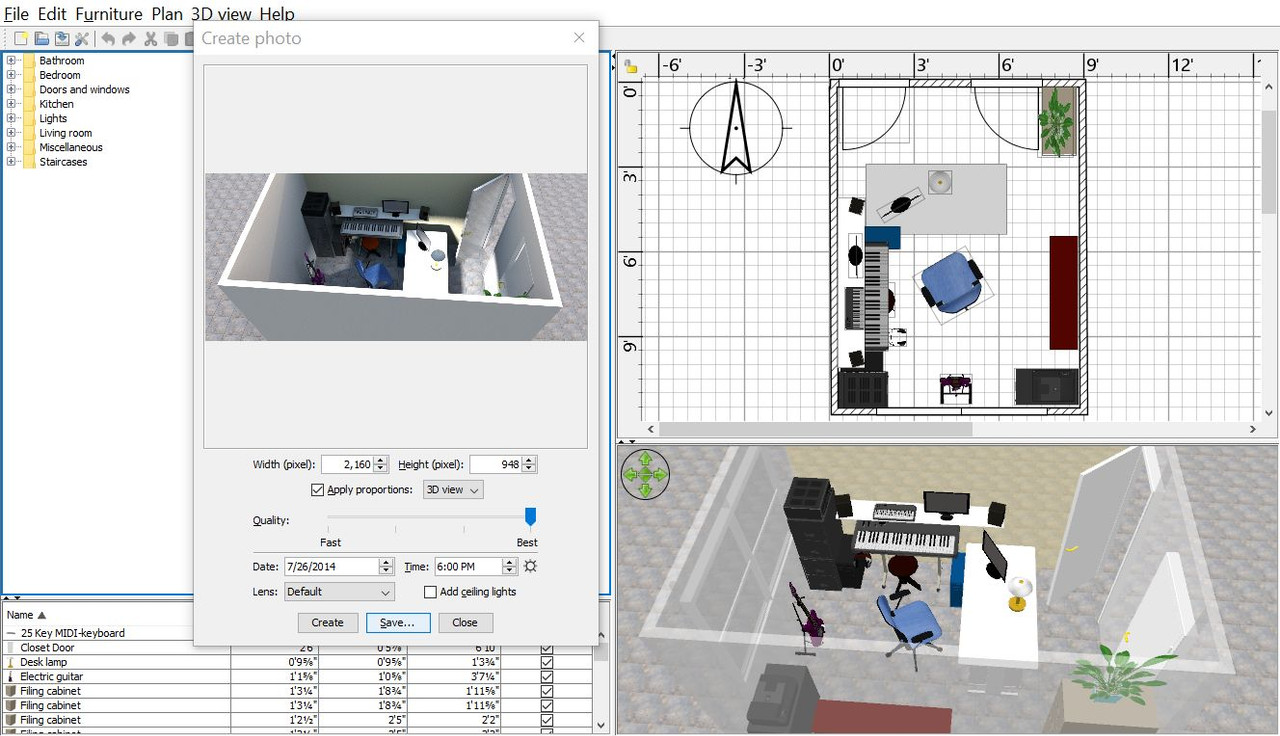Click the Width pixel input field
This screenshot has height=736, width=1280.
[347, 464]
